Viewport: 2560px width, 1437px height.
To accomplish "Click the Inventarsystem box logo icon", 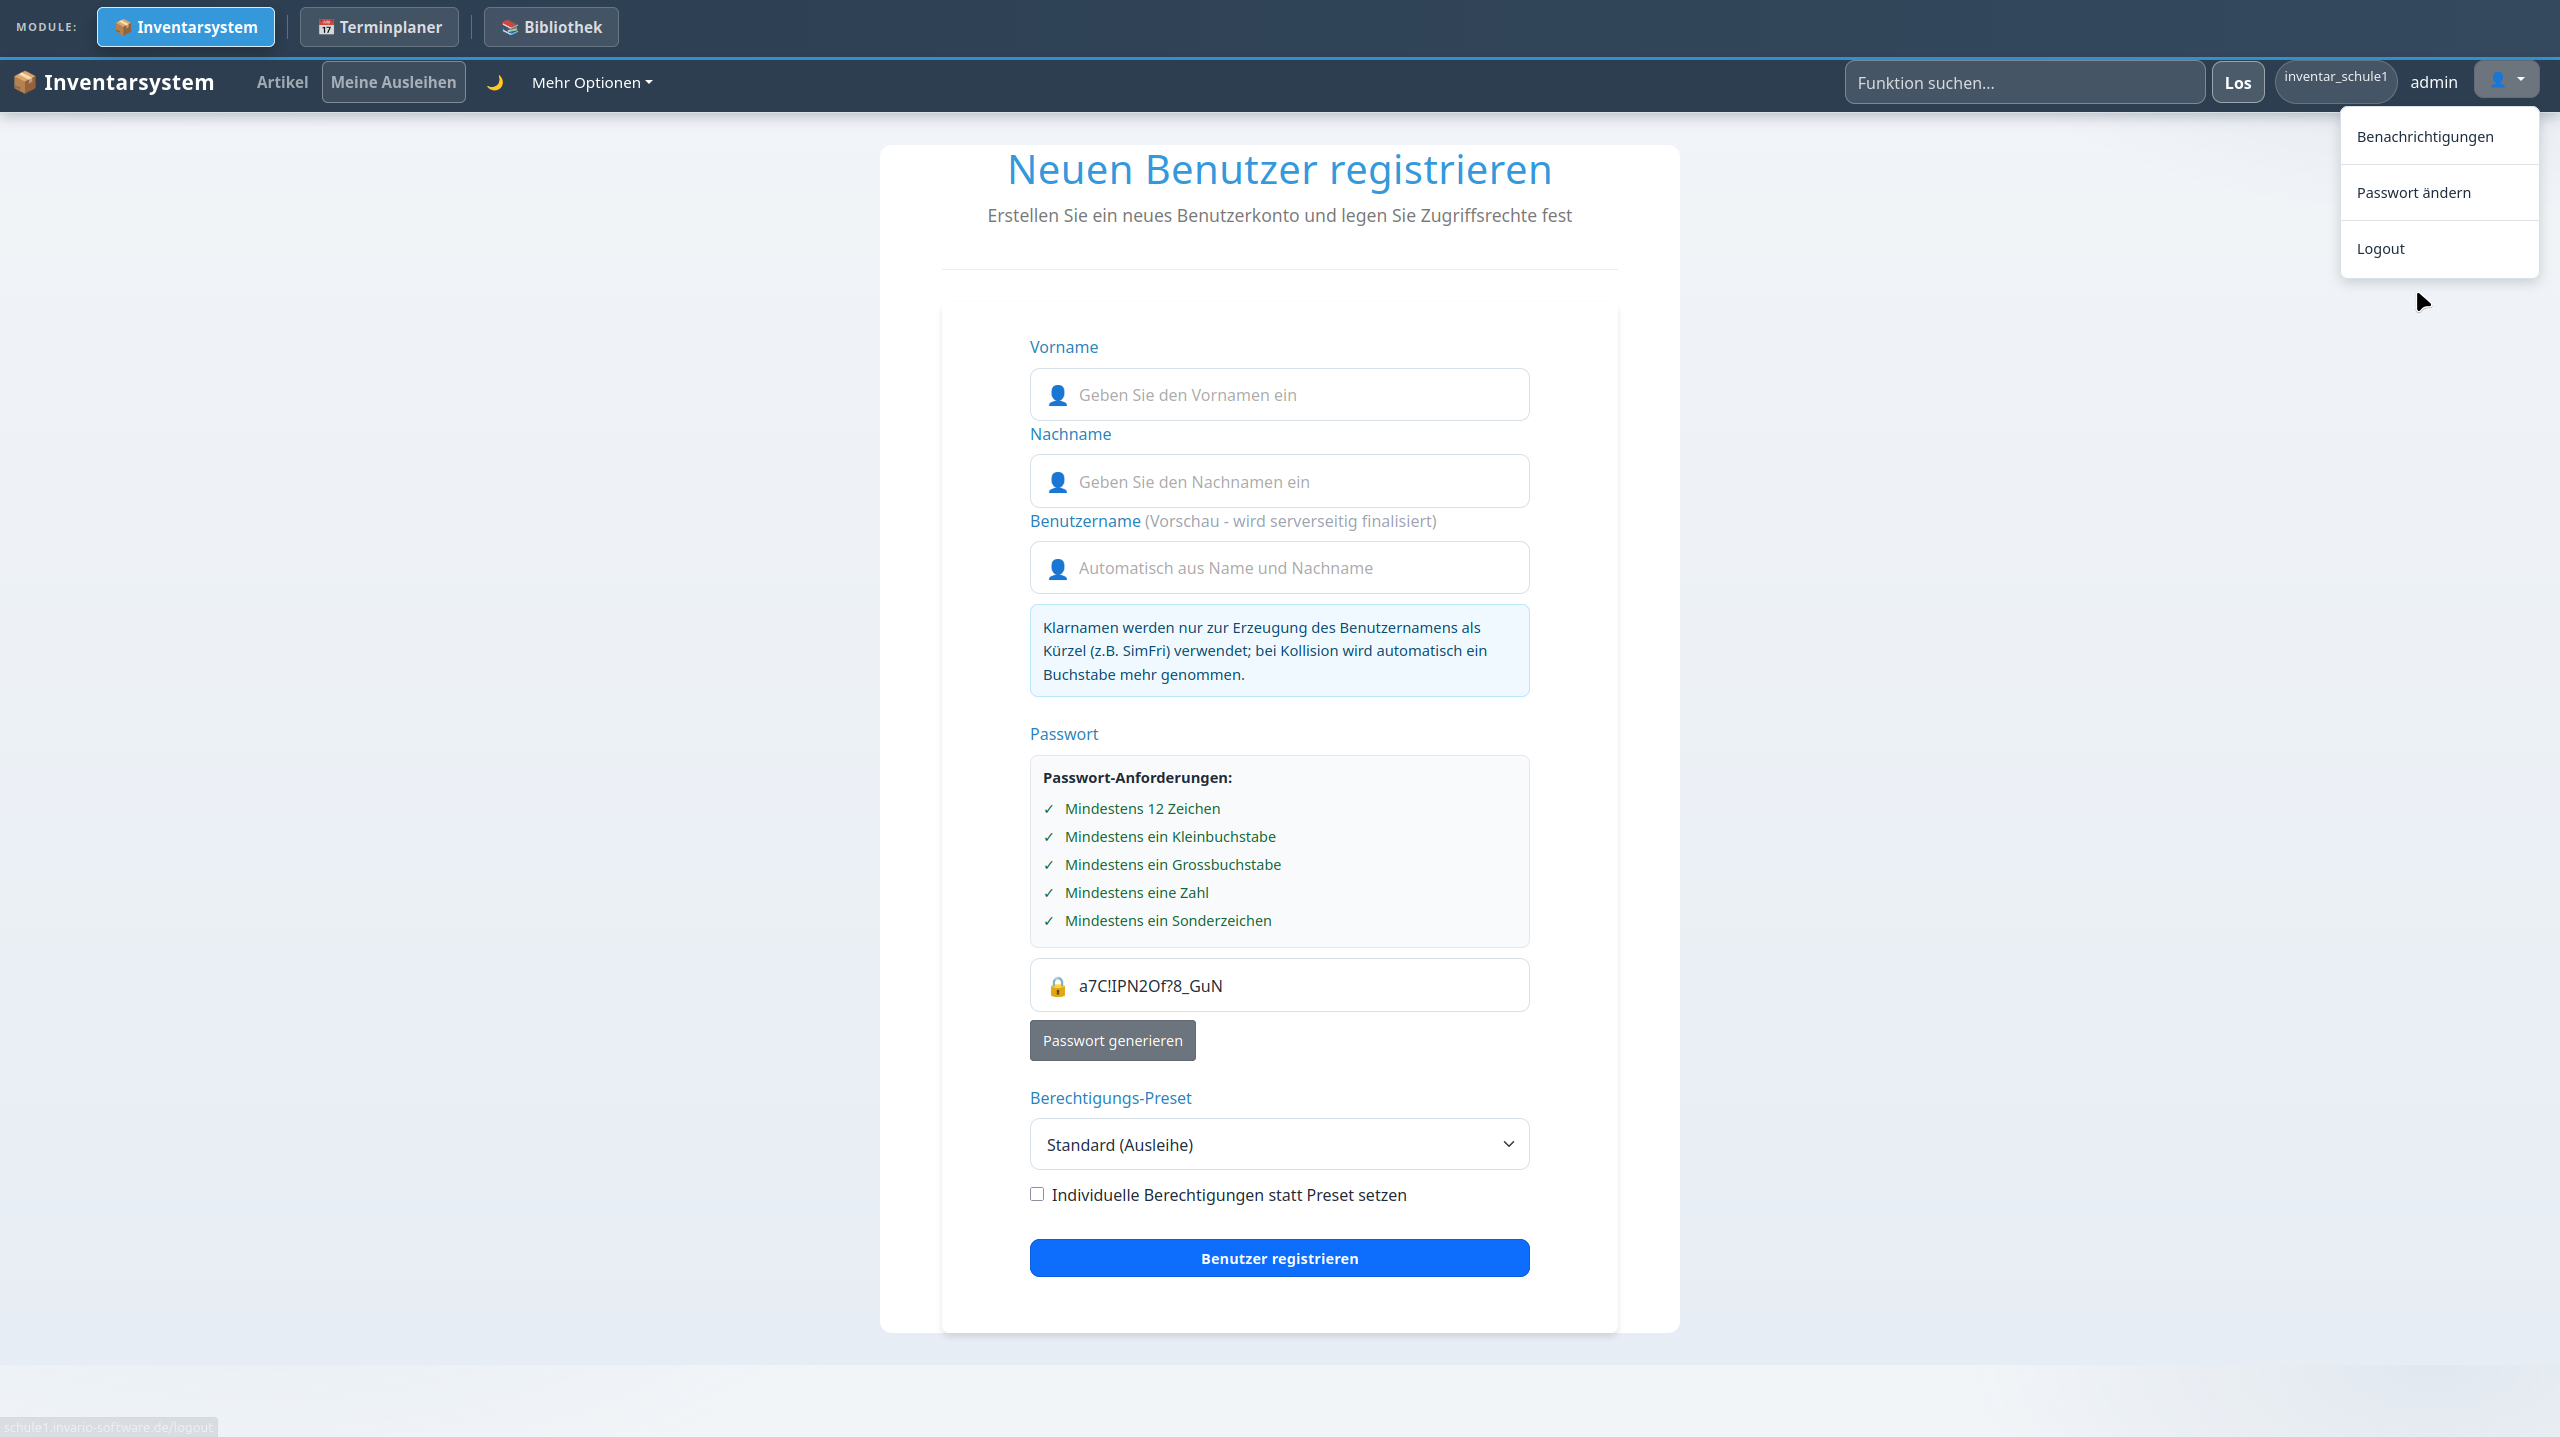I will tap(25, 82).
